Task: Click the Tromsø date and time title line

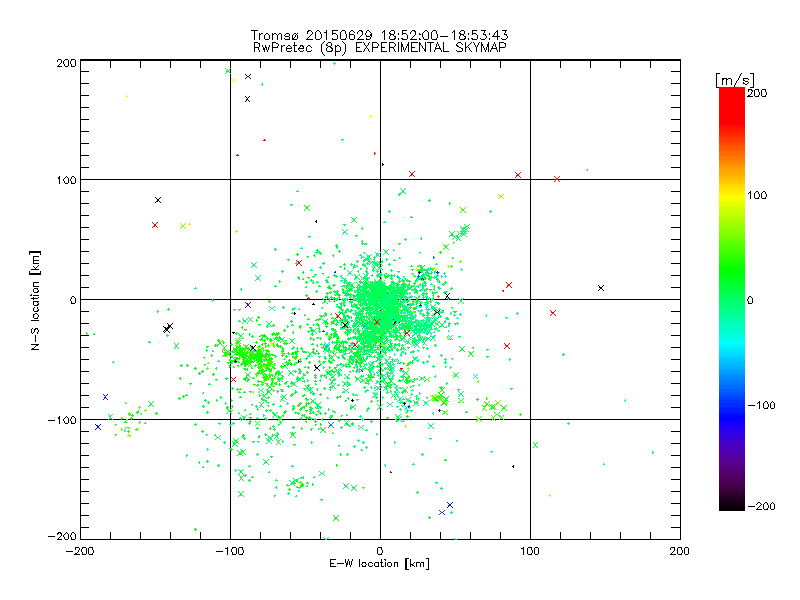Action: 379,35
